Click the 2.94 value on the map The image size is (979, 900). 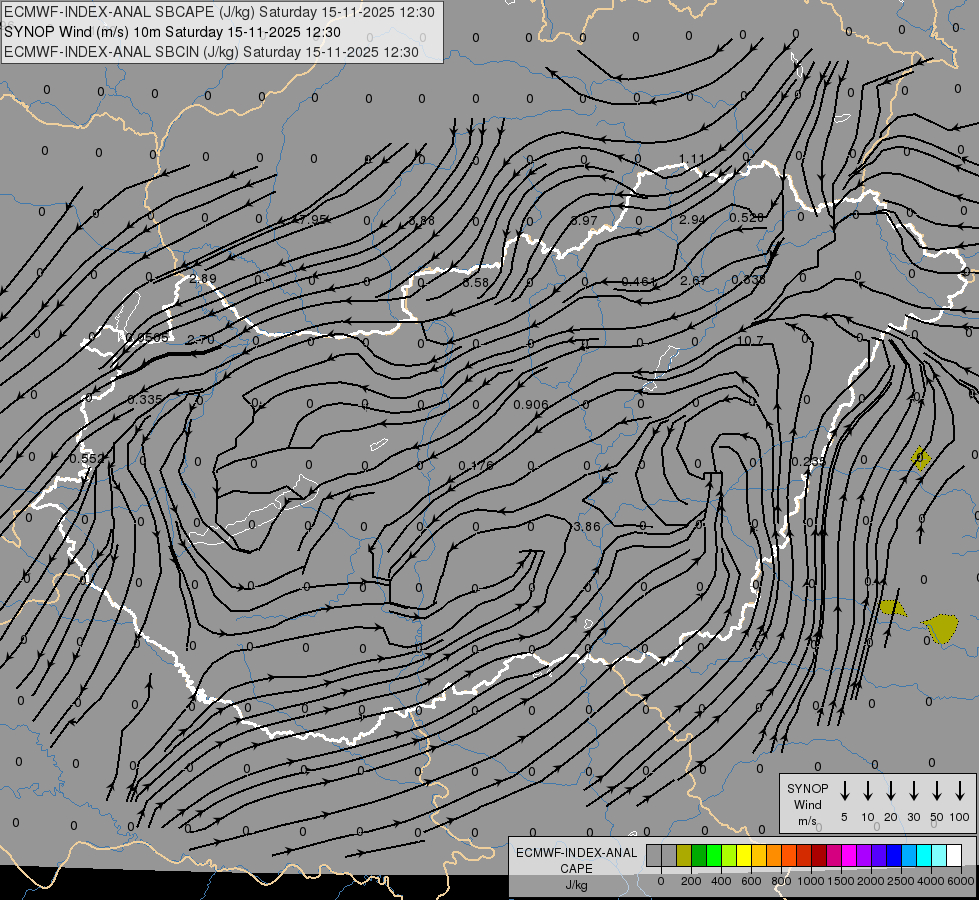point(692,220)
